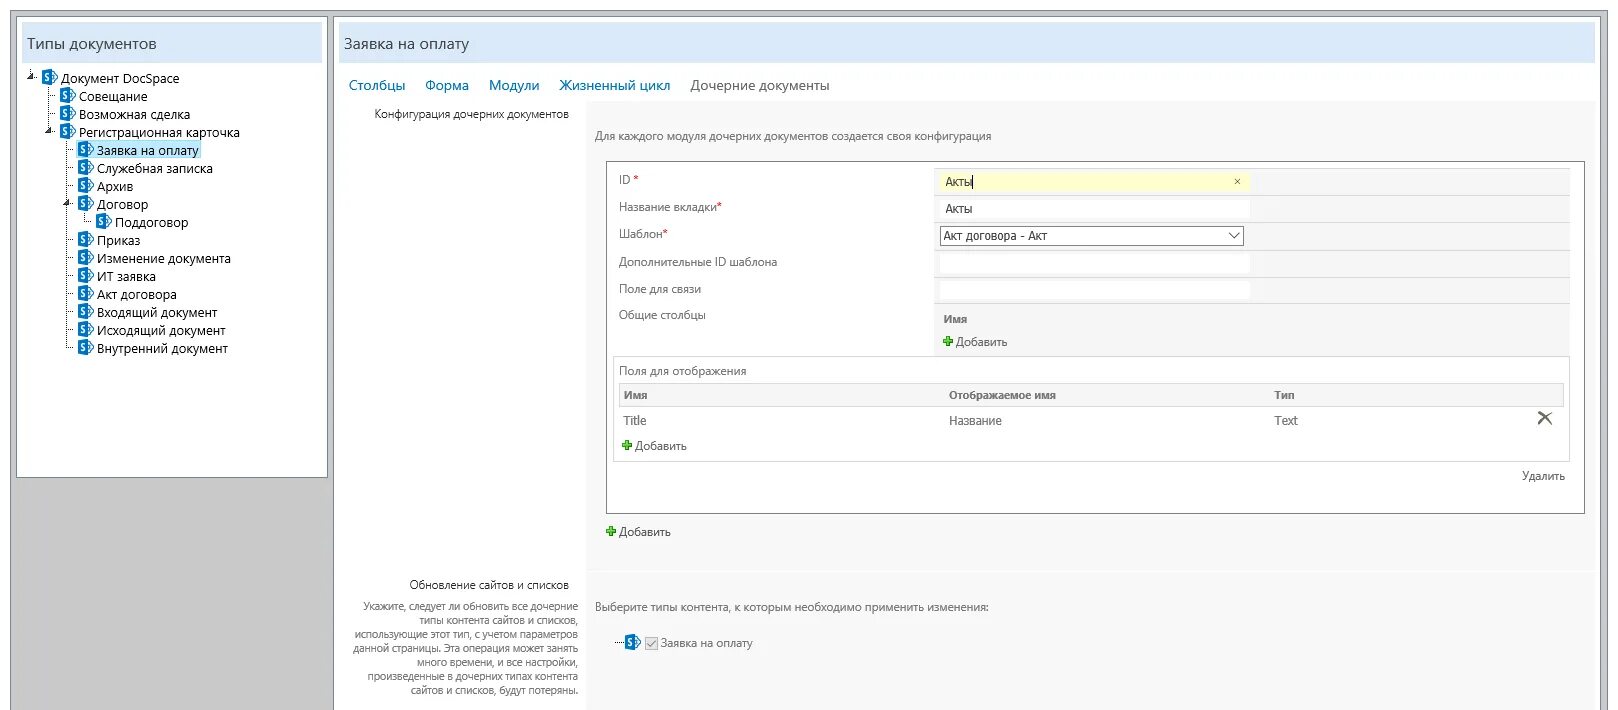Select Служебная записка in the tree
The image size is (1618, 710).
point(155,169)
